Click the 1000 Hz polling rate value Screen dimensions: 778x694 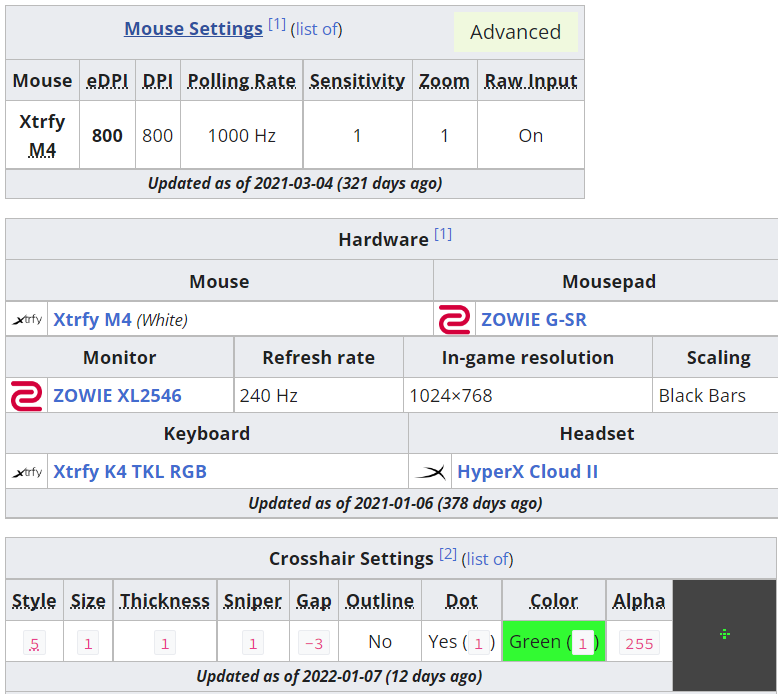[x=241, y=135]
